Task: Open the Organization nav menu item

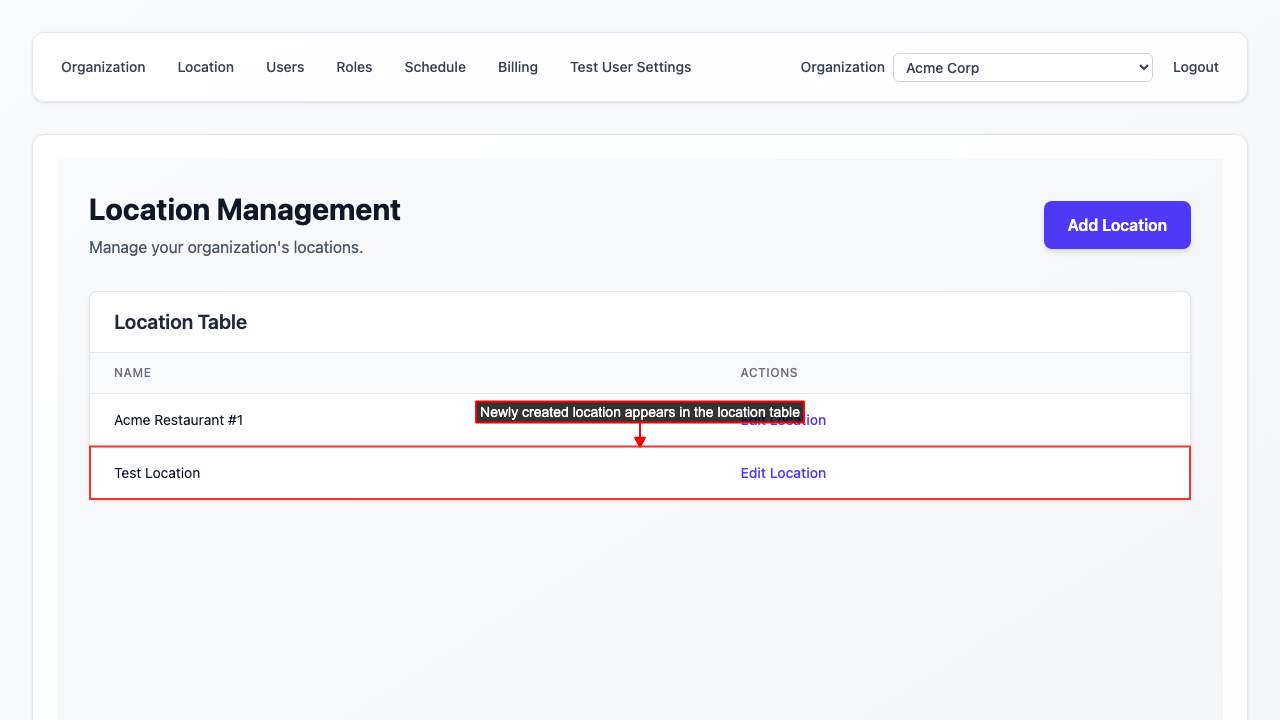Action: click(103, 67)
